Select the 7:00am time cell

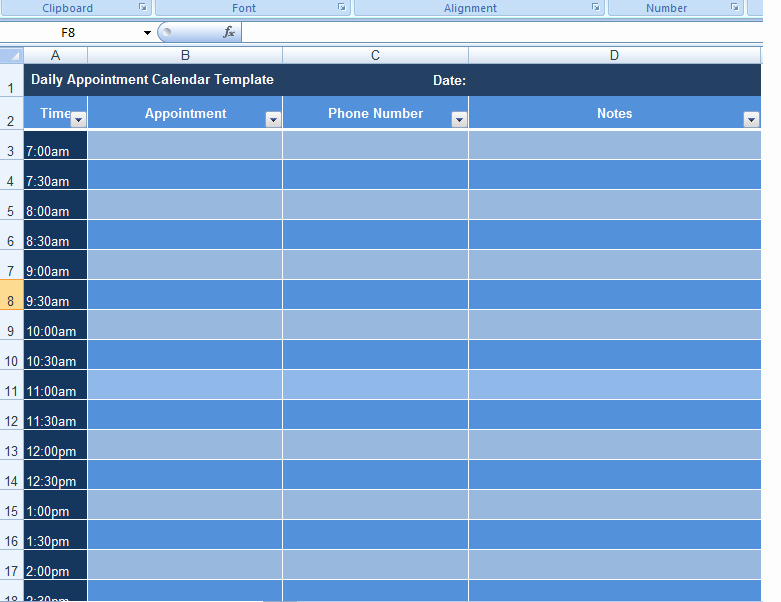point(56,145)
